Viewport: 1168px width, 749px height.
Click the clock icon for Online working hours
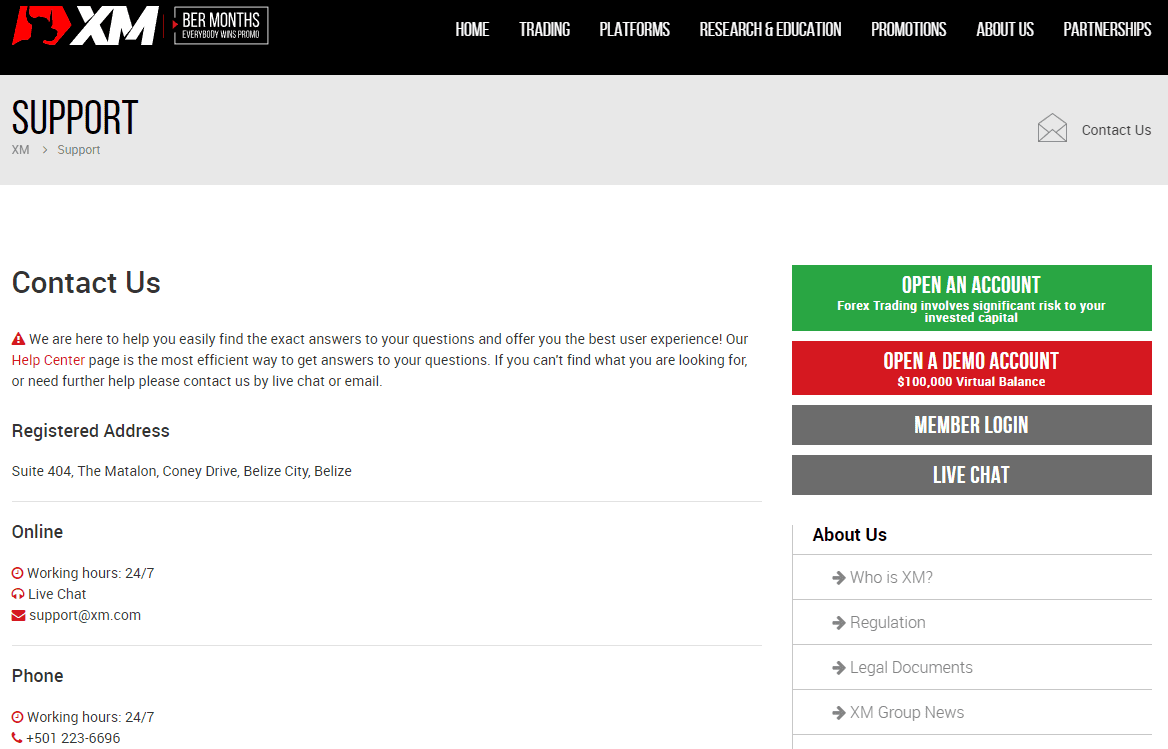16,572
